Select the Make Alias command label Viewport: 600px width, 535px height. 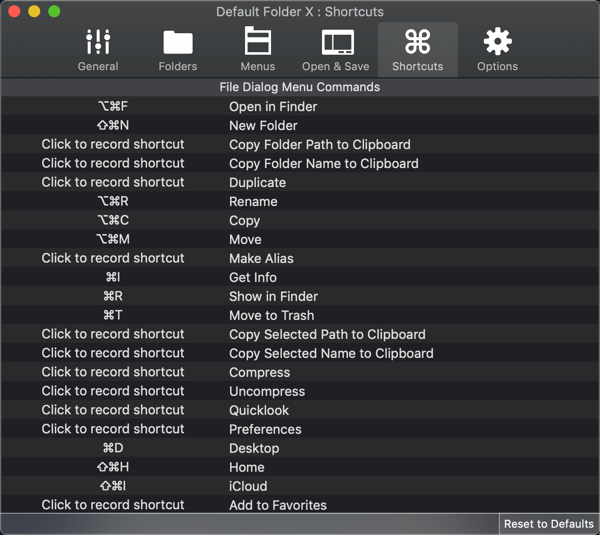click(261, 259)
